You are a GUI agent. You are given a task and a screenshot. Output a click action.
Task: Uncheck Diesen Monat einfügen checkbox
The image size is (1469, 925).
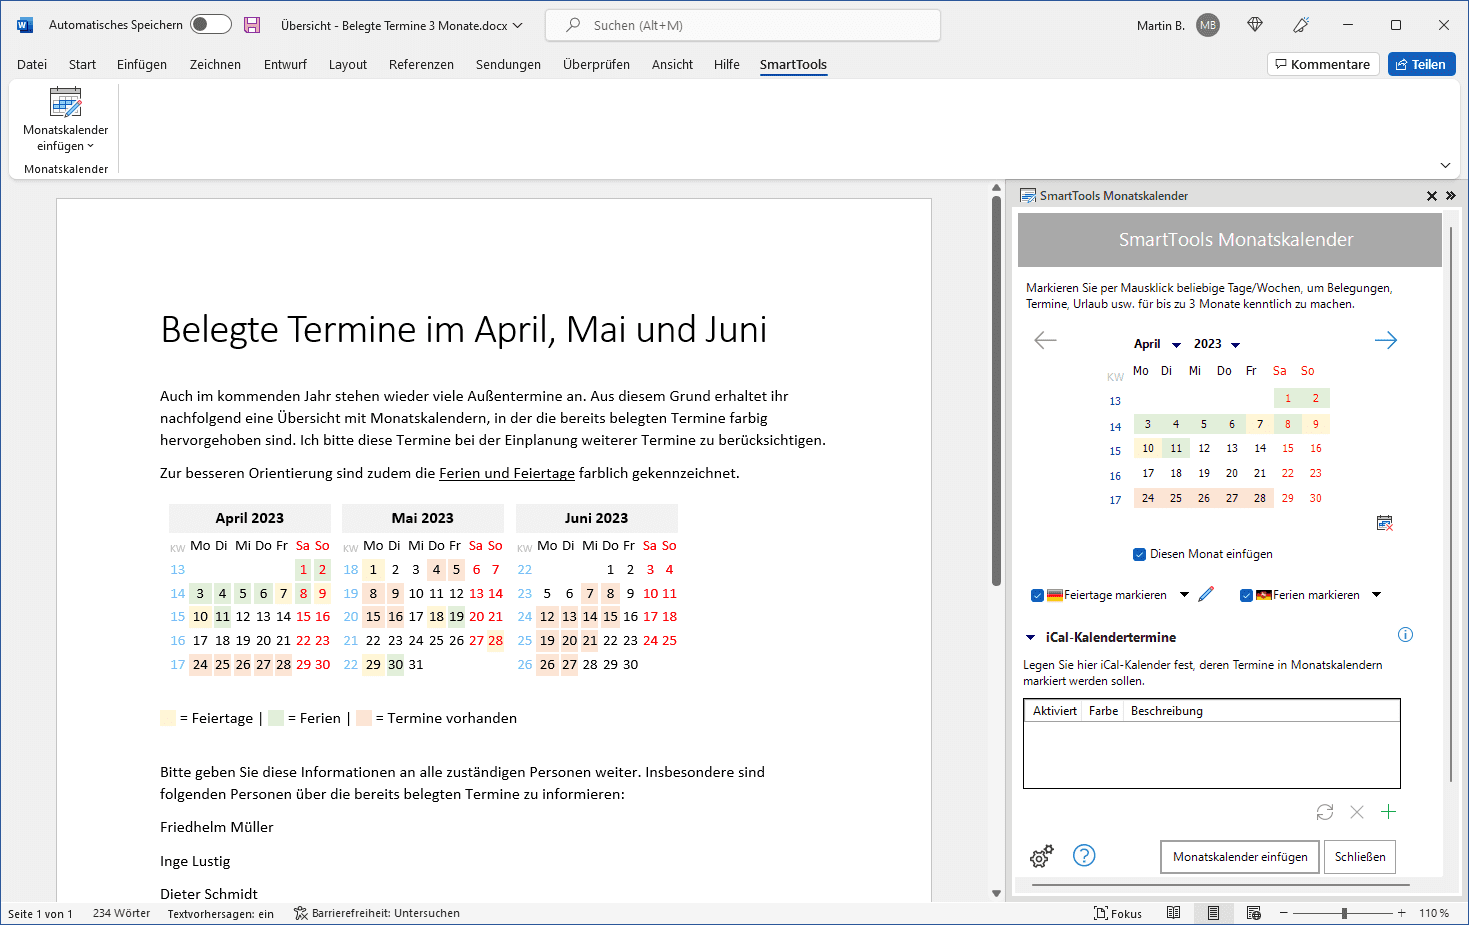point(1139,554)
